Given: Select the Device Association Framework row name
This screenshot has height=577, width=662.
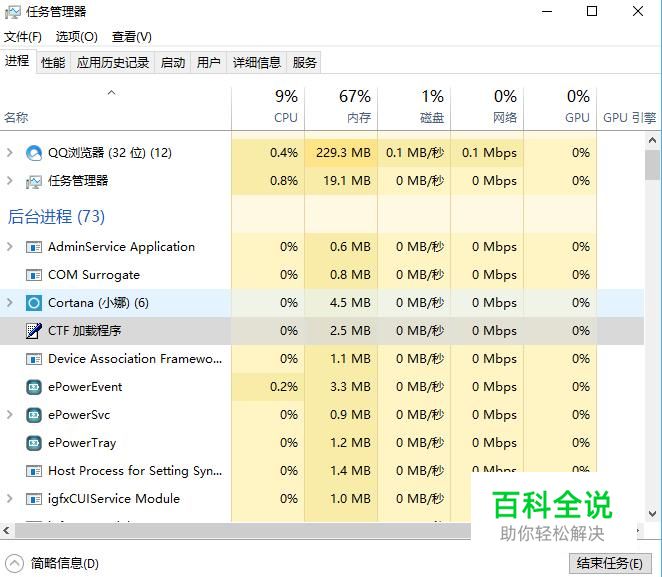Looking at the screenshot, I should point(135,359).
